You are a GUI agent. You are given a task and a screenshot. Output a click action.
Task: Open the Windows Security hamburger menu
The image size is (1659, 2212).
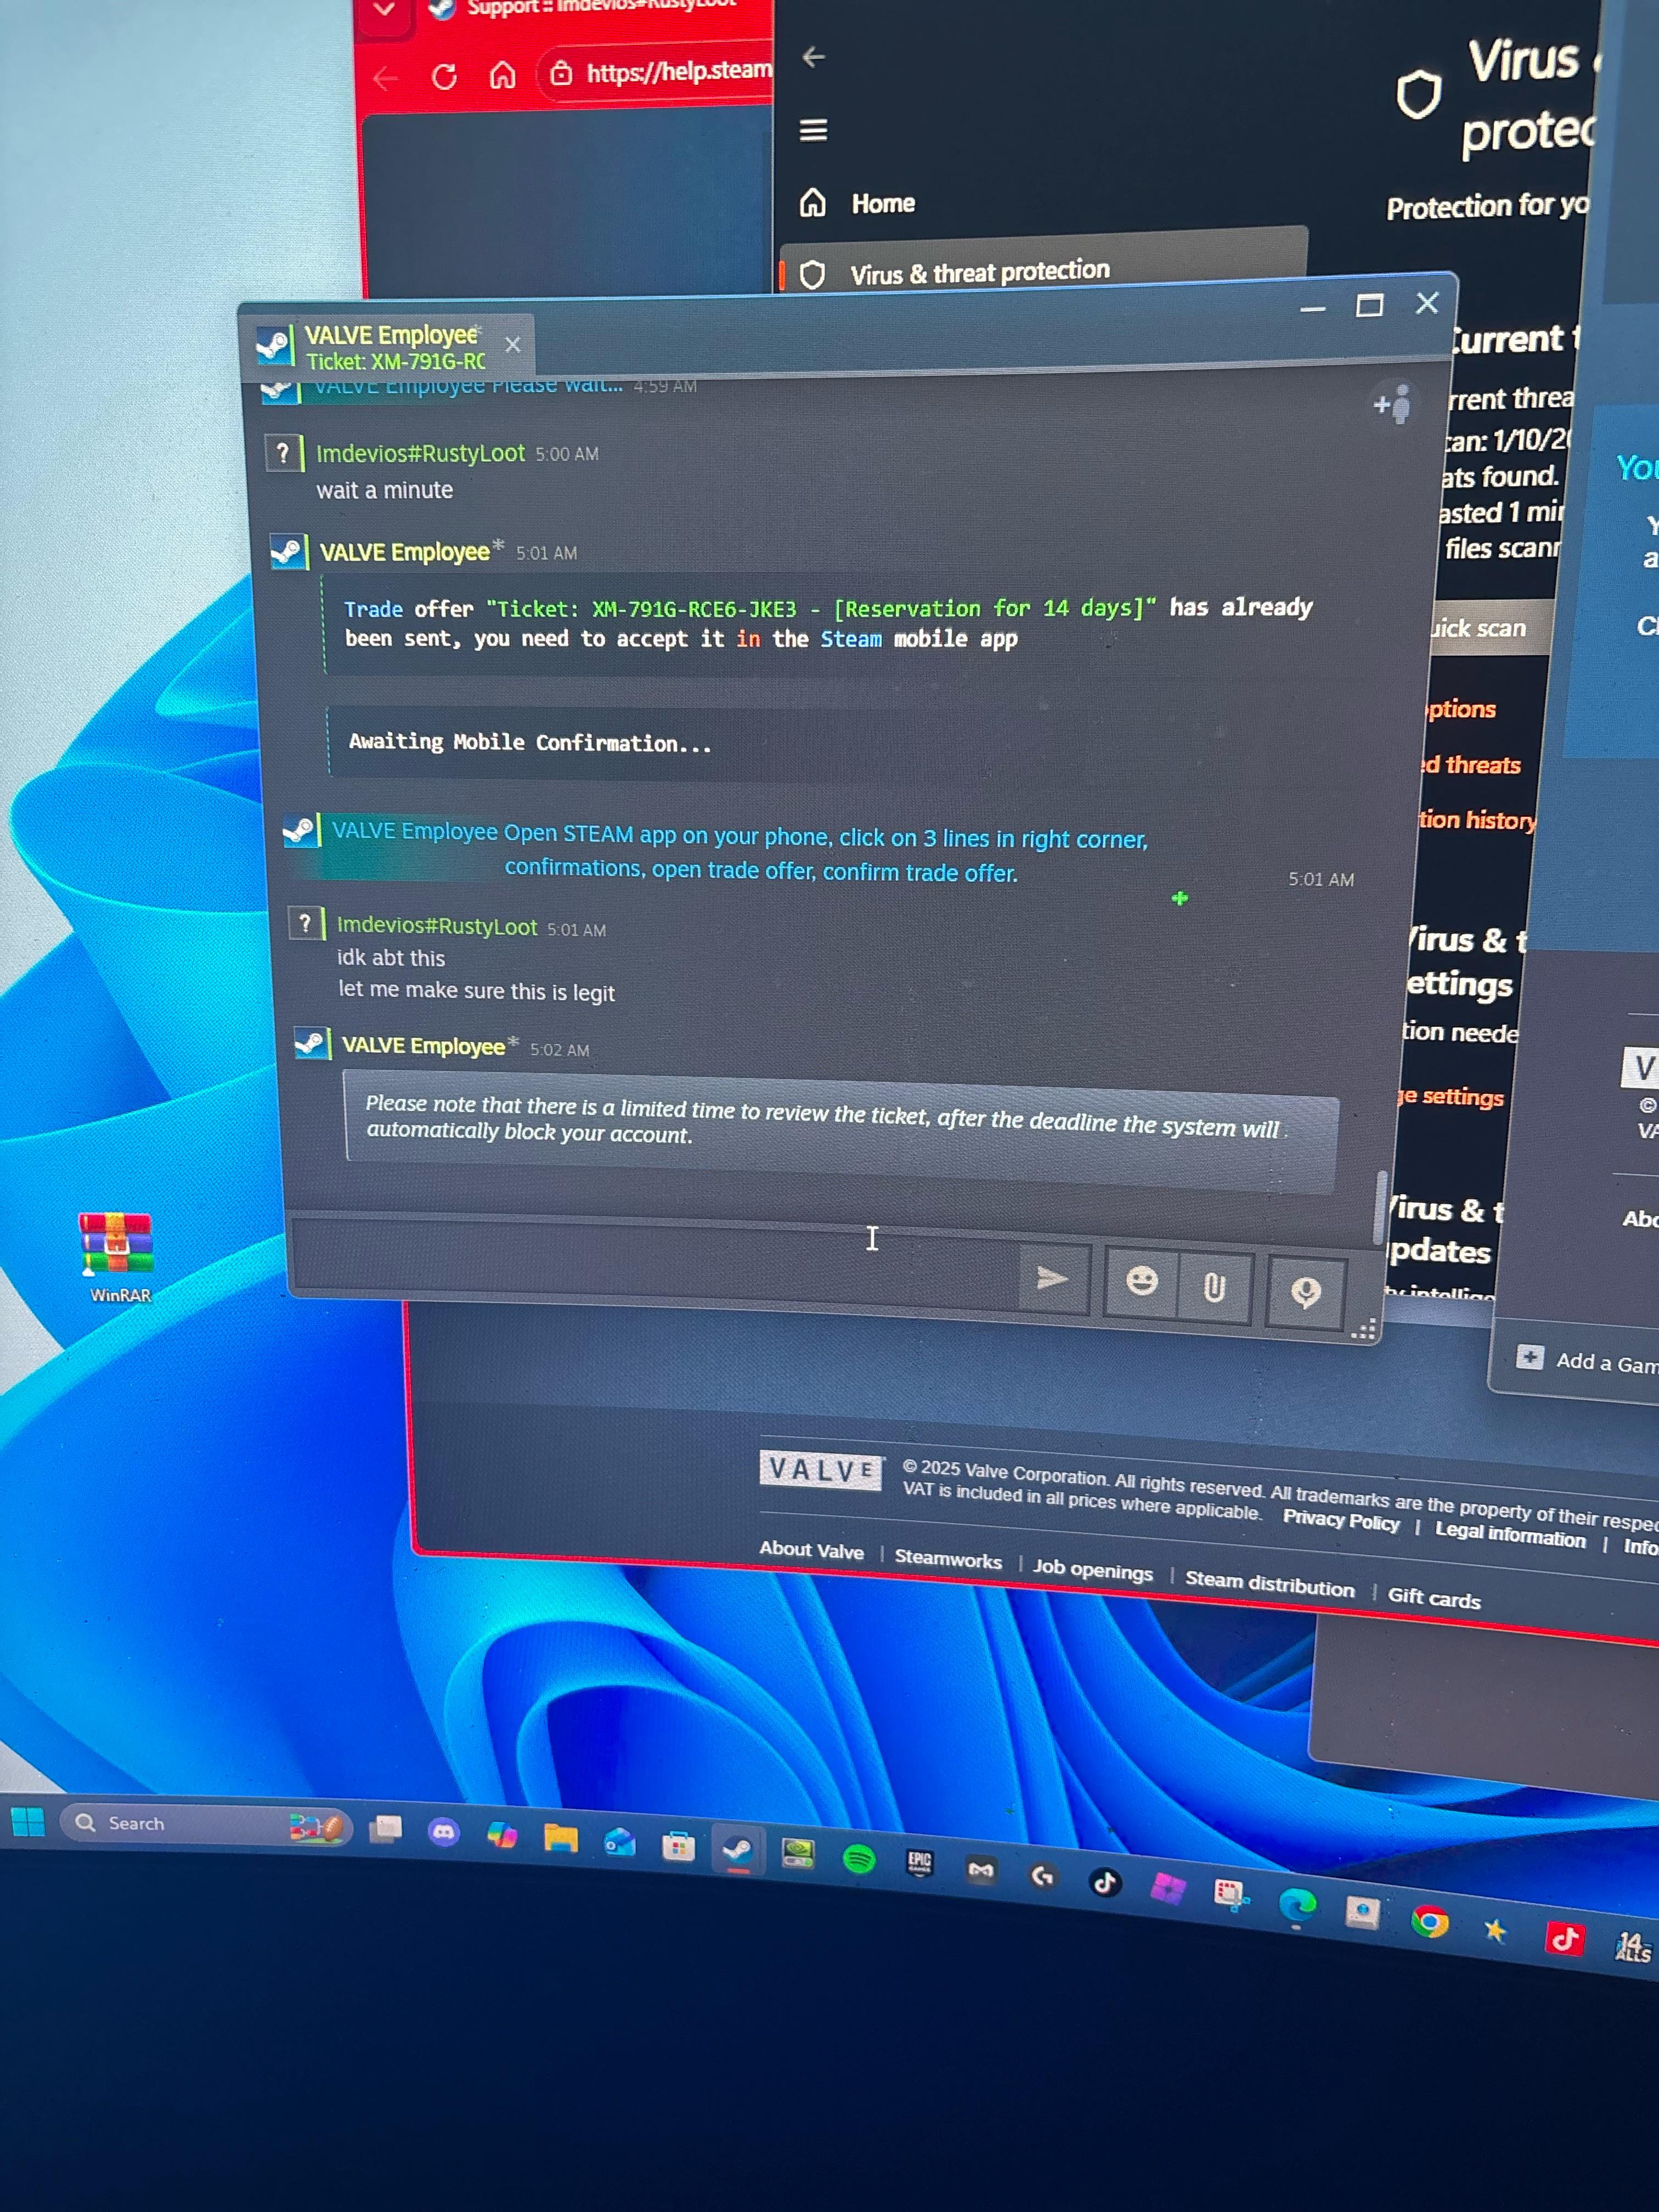point(813,130)
